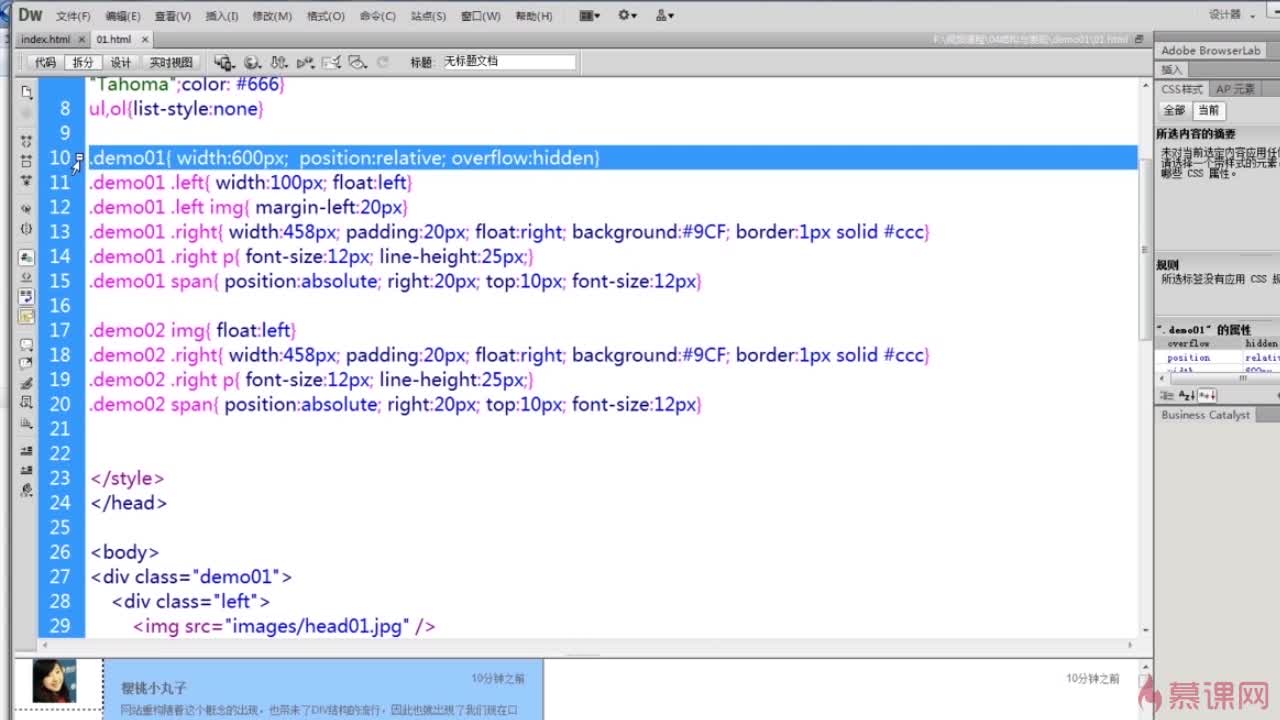1280x720 pixels.
Task: Click the collapse full tag icon
Action: click(27, 137)
